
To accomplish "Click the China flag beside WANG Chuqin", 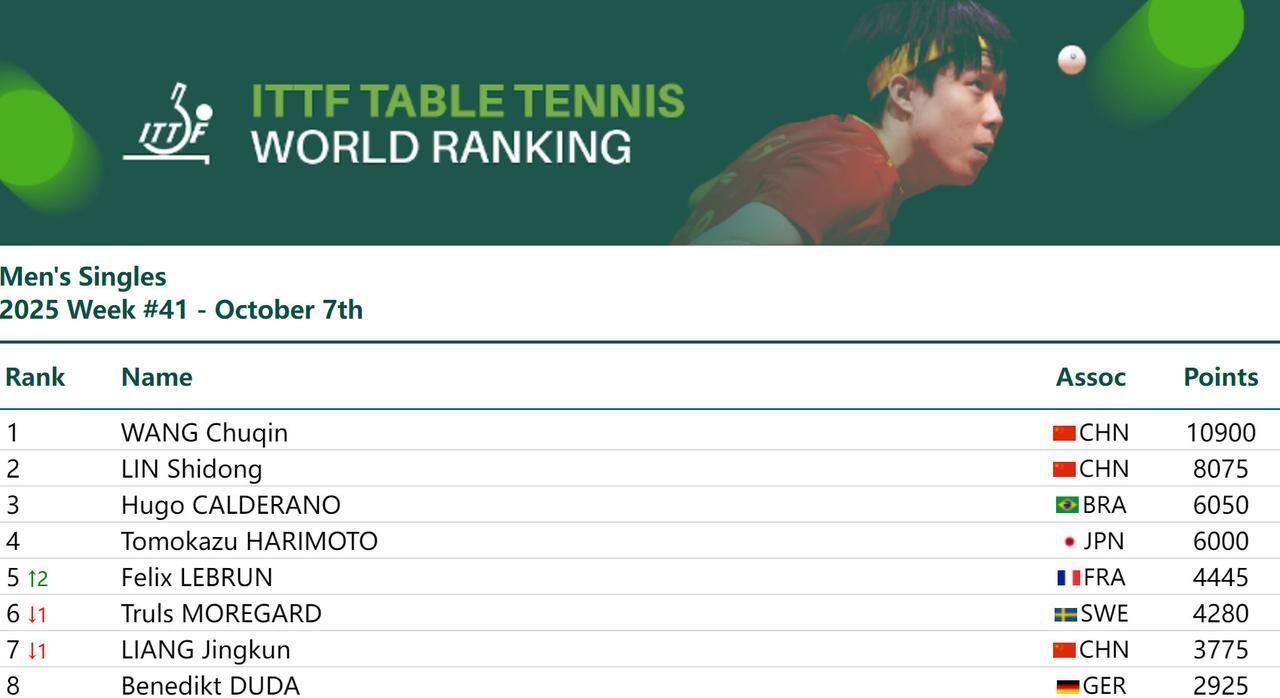I will [x=1064, y=433].
